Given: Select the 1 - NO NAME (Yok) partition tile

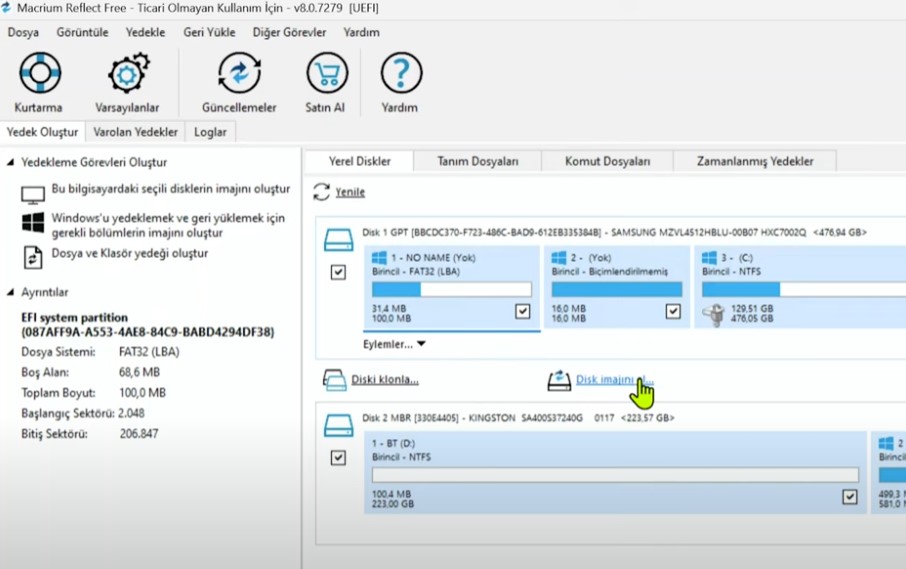Looking at the screenshot, I should point(451,287).
